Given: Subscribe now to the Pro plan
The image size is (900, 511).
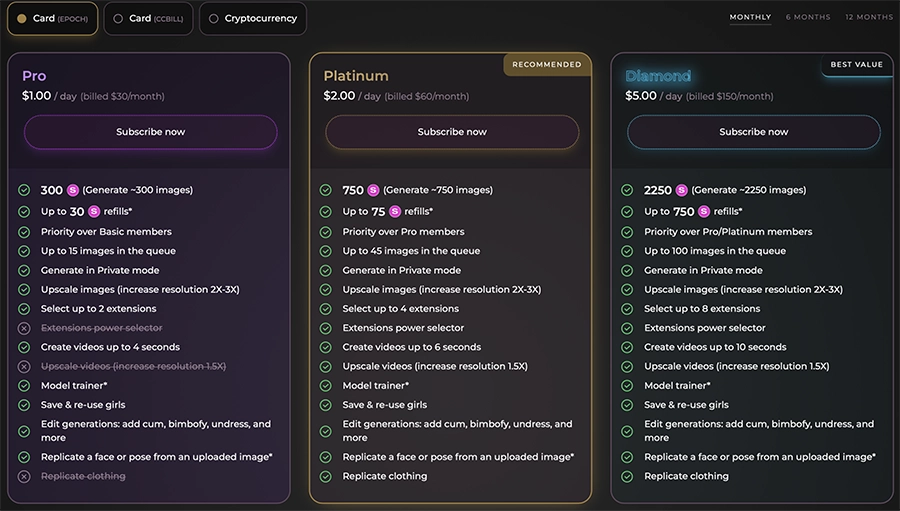Looking at the screenshot, I should 150,132.
